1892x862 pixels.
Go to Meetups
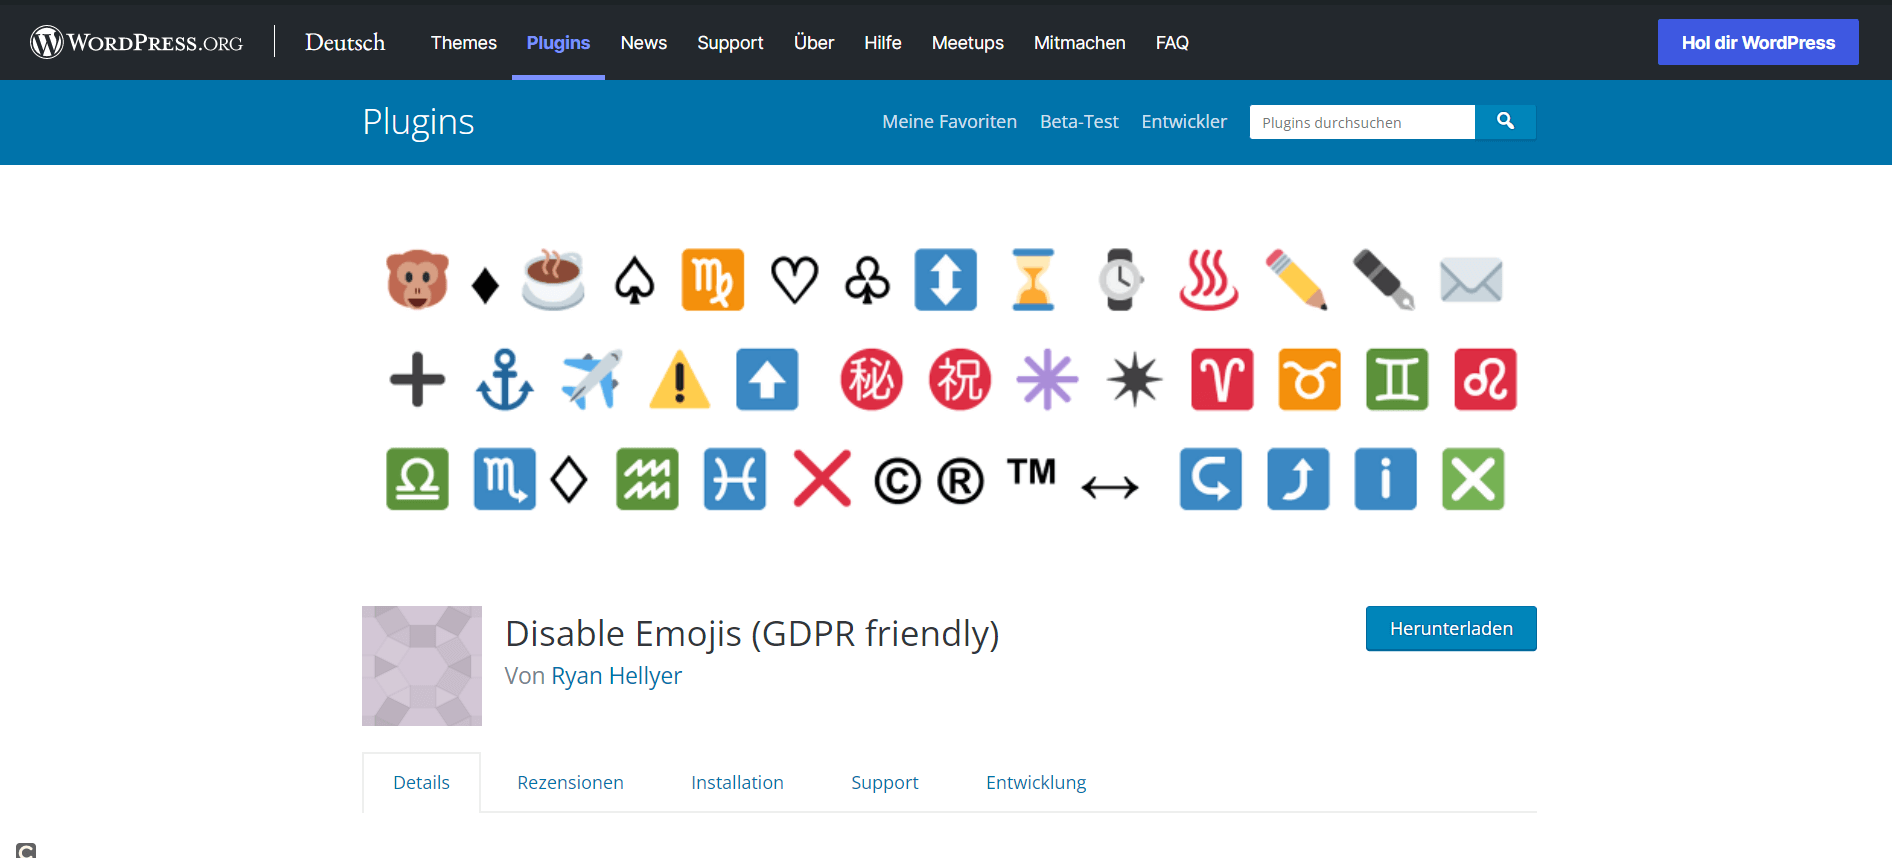click(x=968, y=43)
